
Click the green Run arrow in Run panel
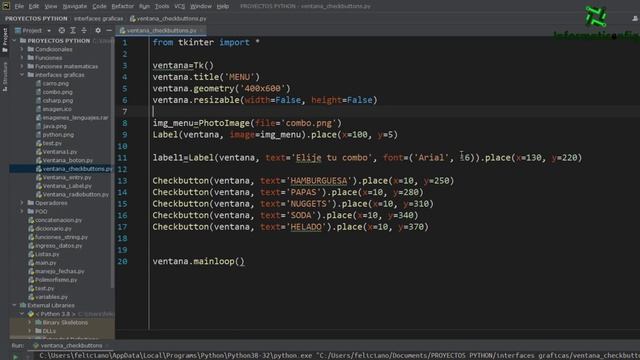[x=16, y=356]
